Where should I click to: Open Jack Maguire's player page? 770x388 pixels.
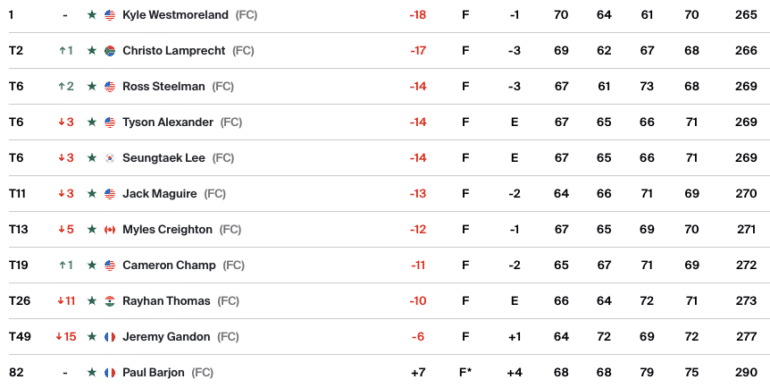(160, 194)
